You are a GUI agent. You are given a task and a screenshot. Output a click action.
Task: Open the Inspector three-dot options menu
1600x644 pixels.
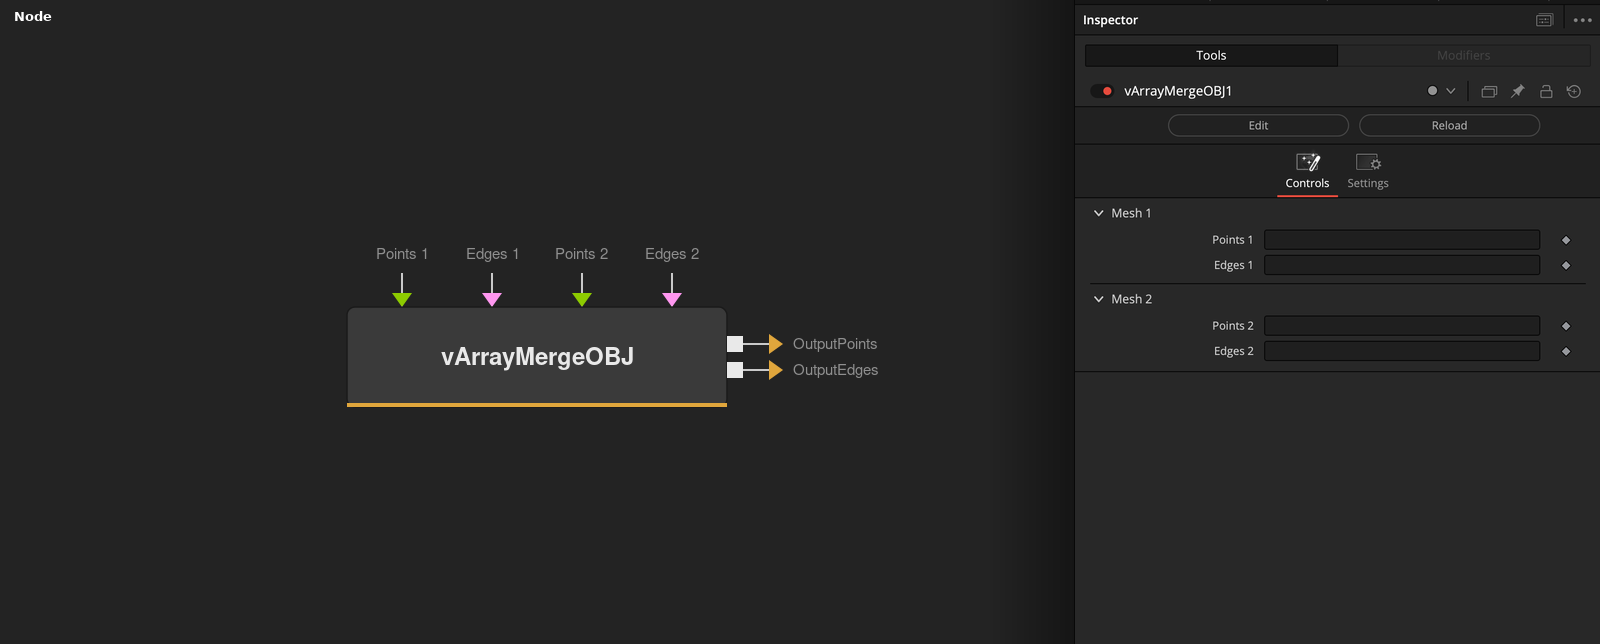(1582, 20)
